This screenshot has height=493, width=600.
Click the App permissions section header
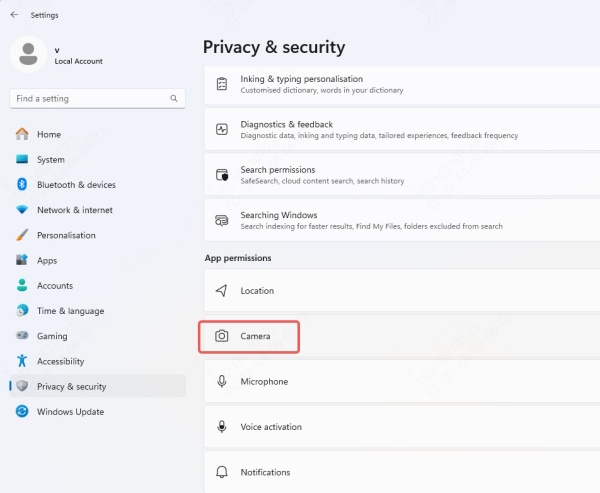click(x=238, y=258)
